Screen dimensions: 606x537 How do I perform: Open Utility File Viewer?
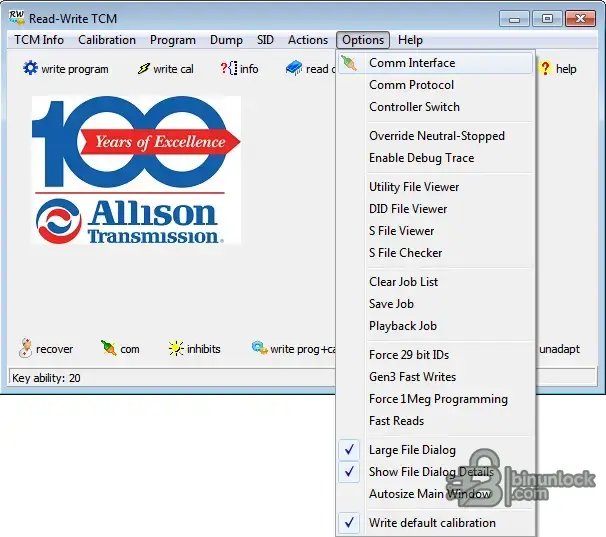pos(437,187)
